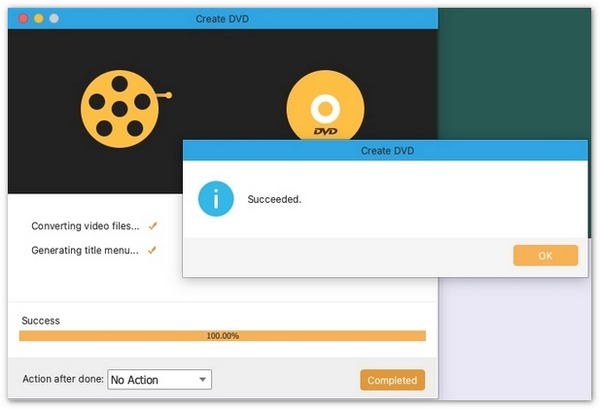Click the 'Action after done:' label
600x409 pixels.
(63, 379)
